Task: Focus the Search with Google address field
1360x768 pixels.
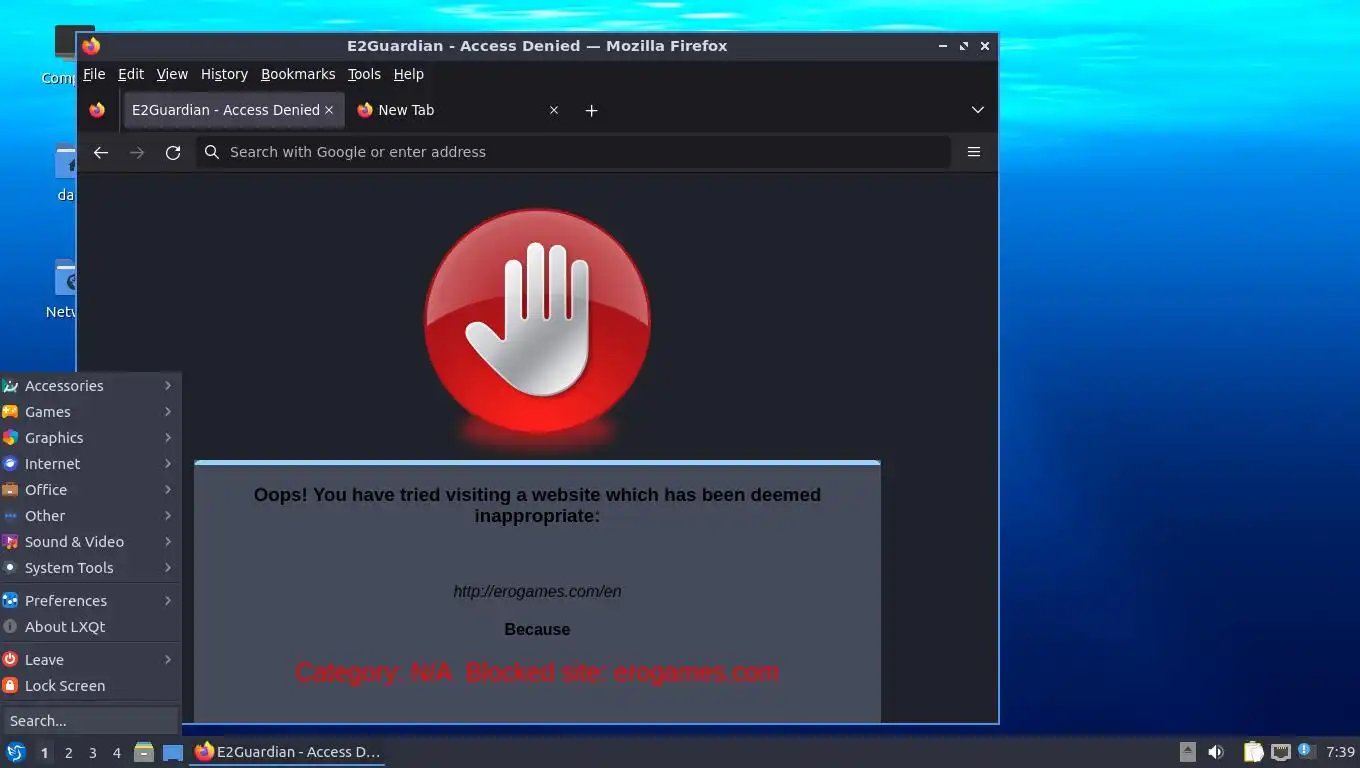Action: click(x=573, y=152)
